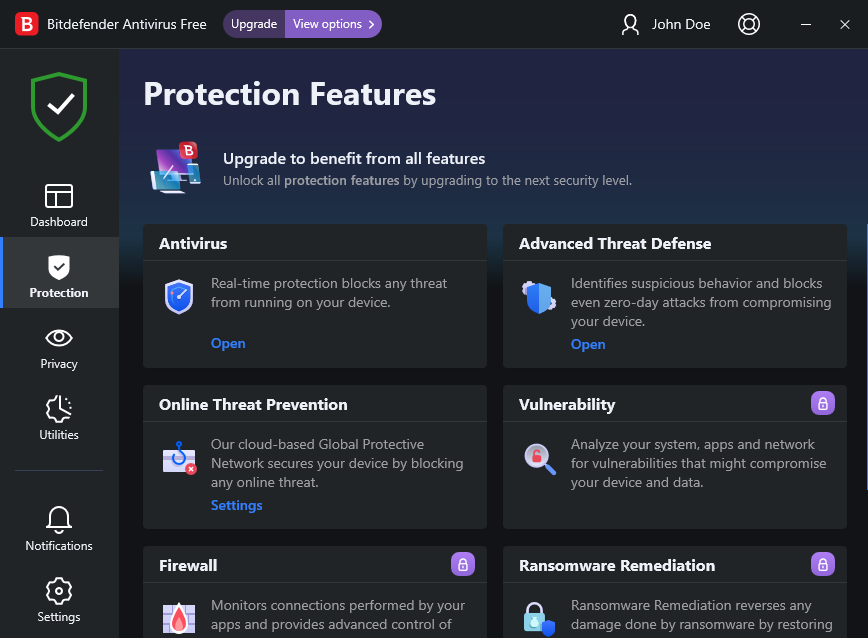Click the Ransomware Remediation lock badge
The height and width of the screenshot is (638, 868).
coord(822,564)
